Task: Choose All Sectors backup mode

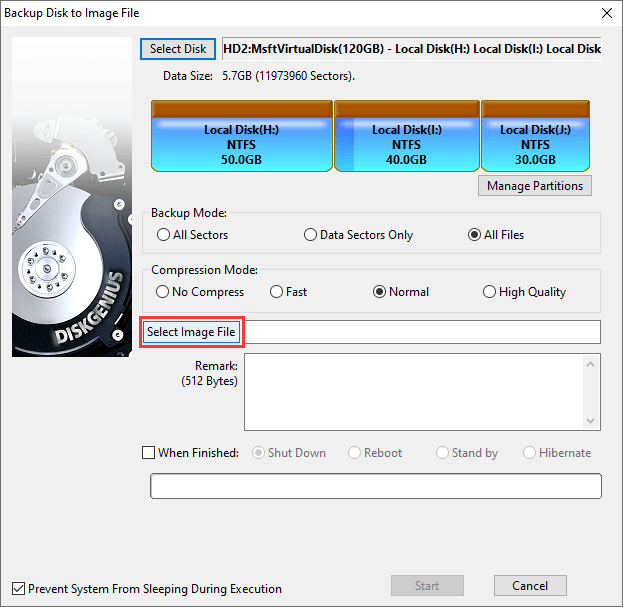Action: [x=164, y=235]
